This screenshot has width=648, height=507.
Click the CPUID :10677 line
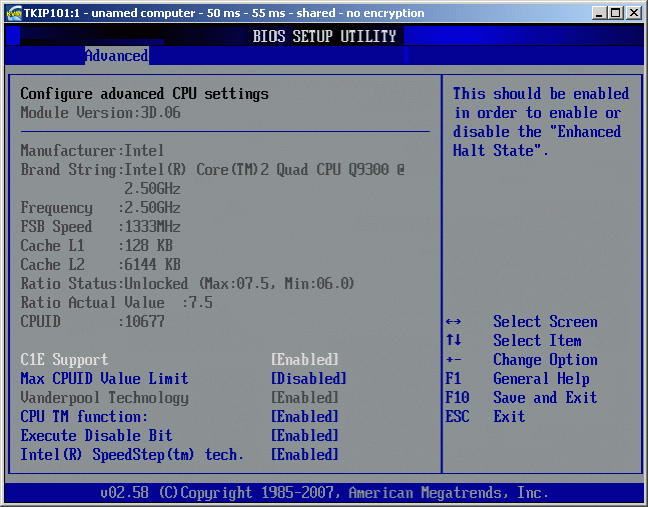pyautogui.click(x=92, y=321)
